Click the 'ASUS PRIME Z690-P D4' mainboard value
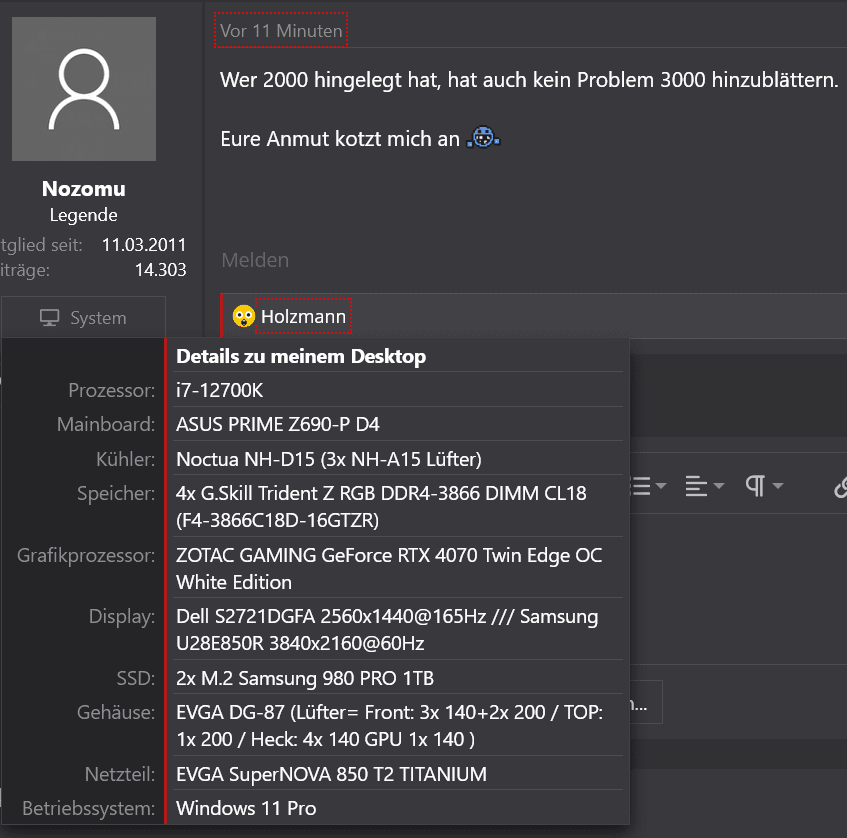This screenshot has width=847, height=838. coord(278,424)
